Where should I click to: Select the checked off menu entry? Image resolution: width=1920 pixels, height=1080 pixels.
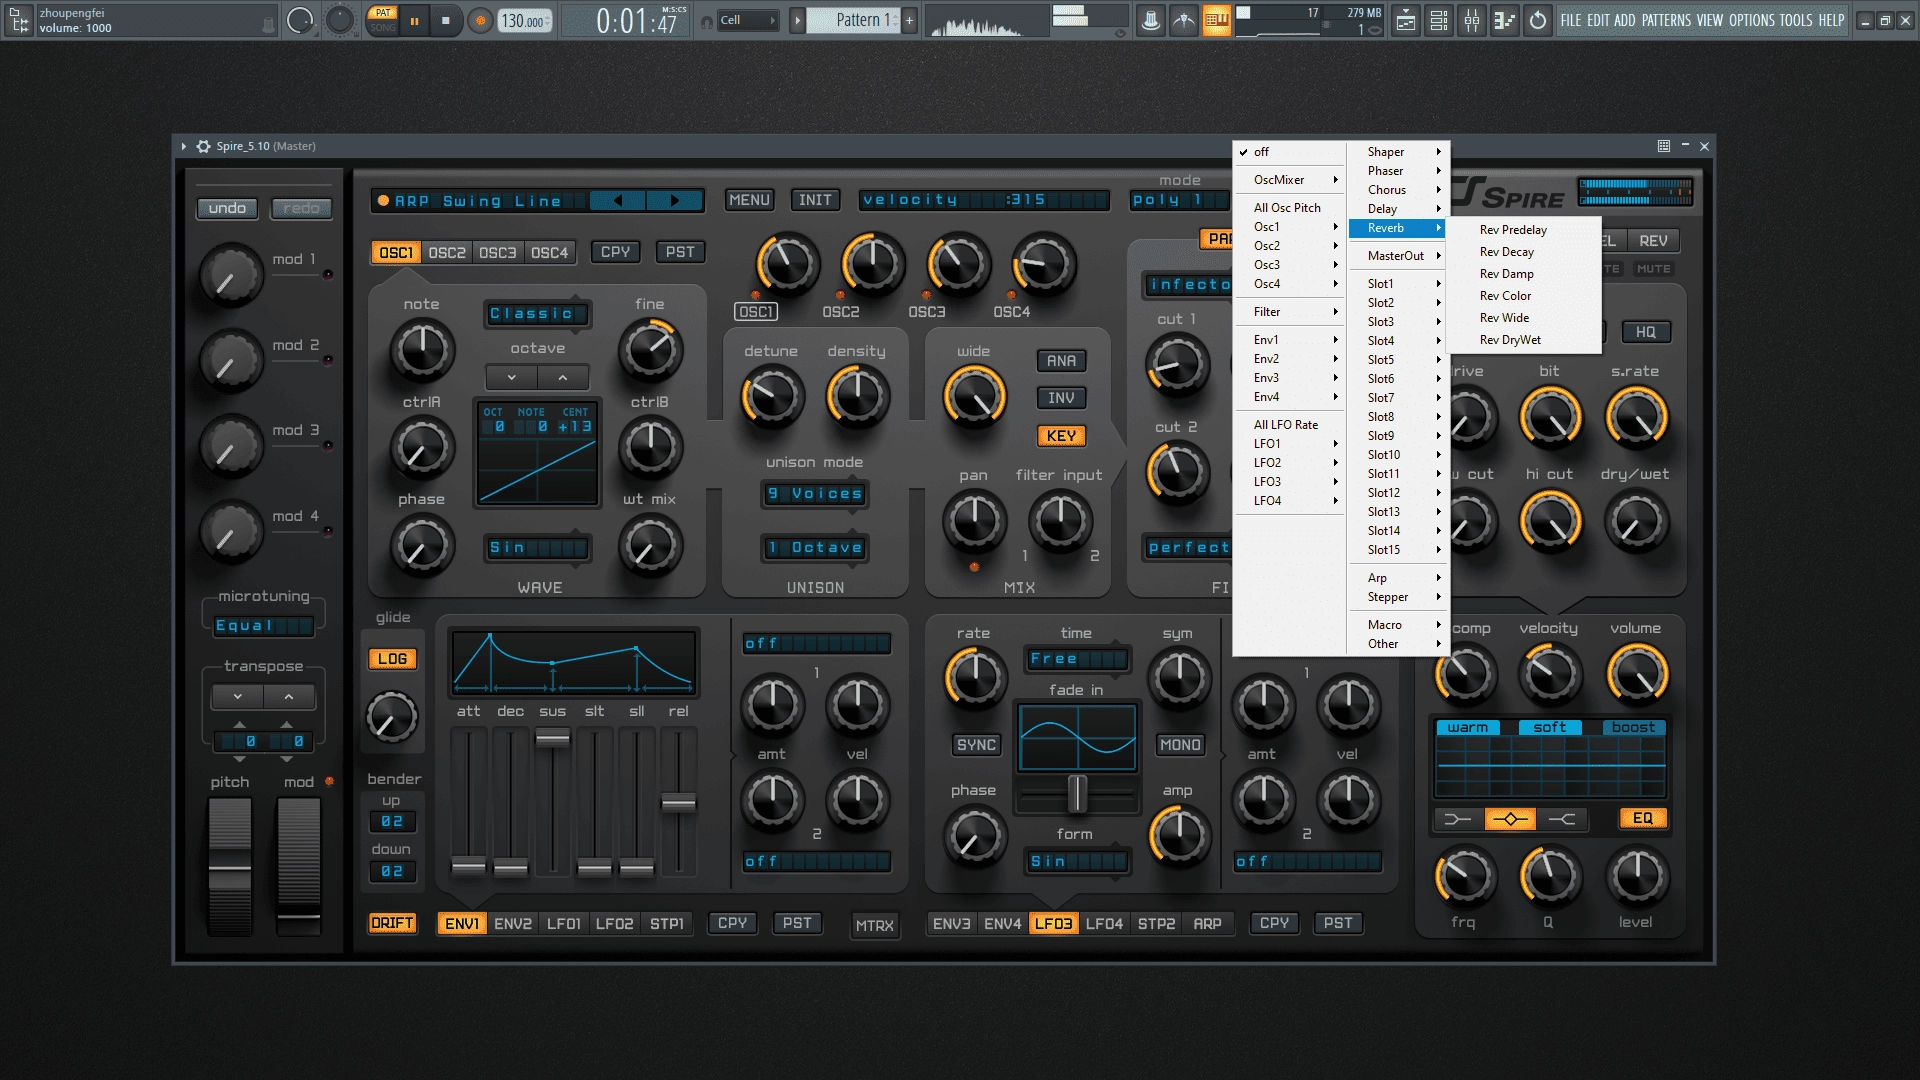click(1288, 152)
